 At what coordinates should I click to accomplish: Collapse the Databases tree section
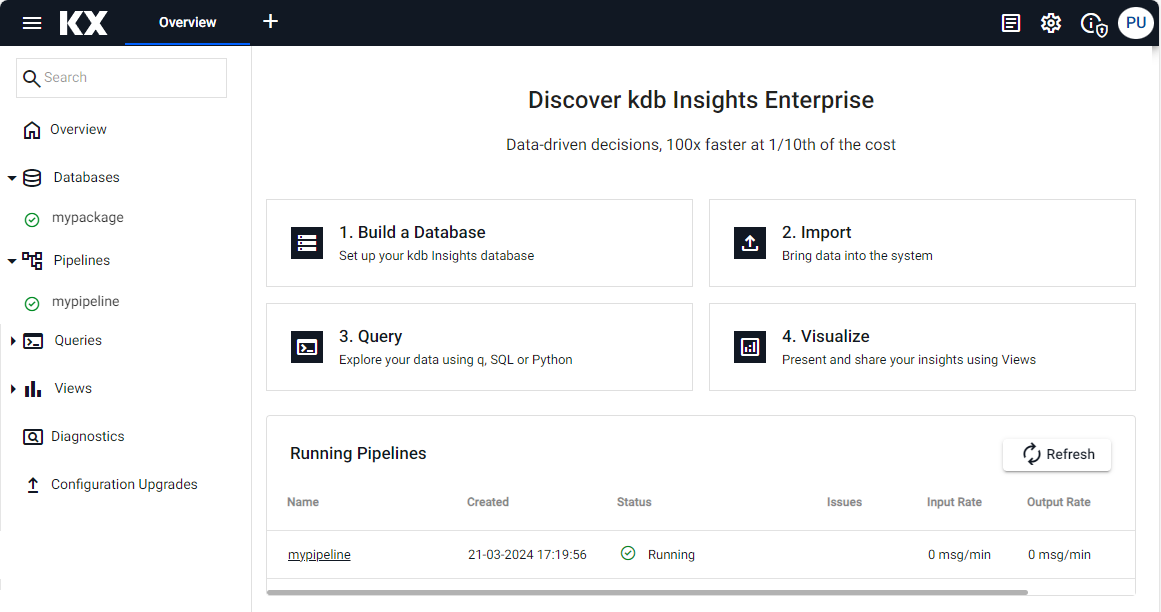[x=12, y=178]
